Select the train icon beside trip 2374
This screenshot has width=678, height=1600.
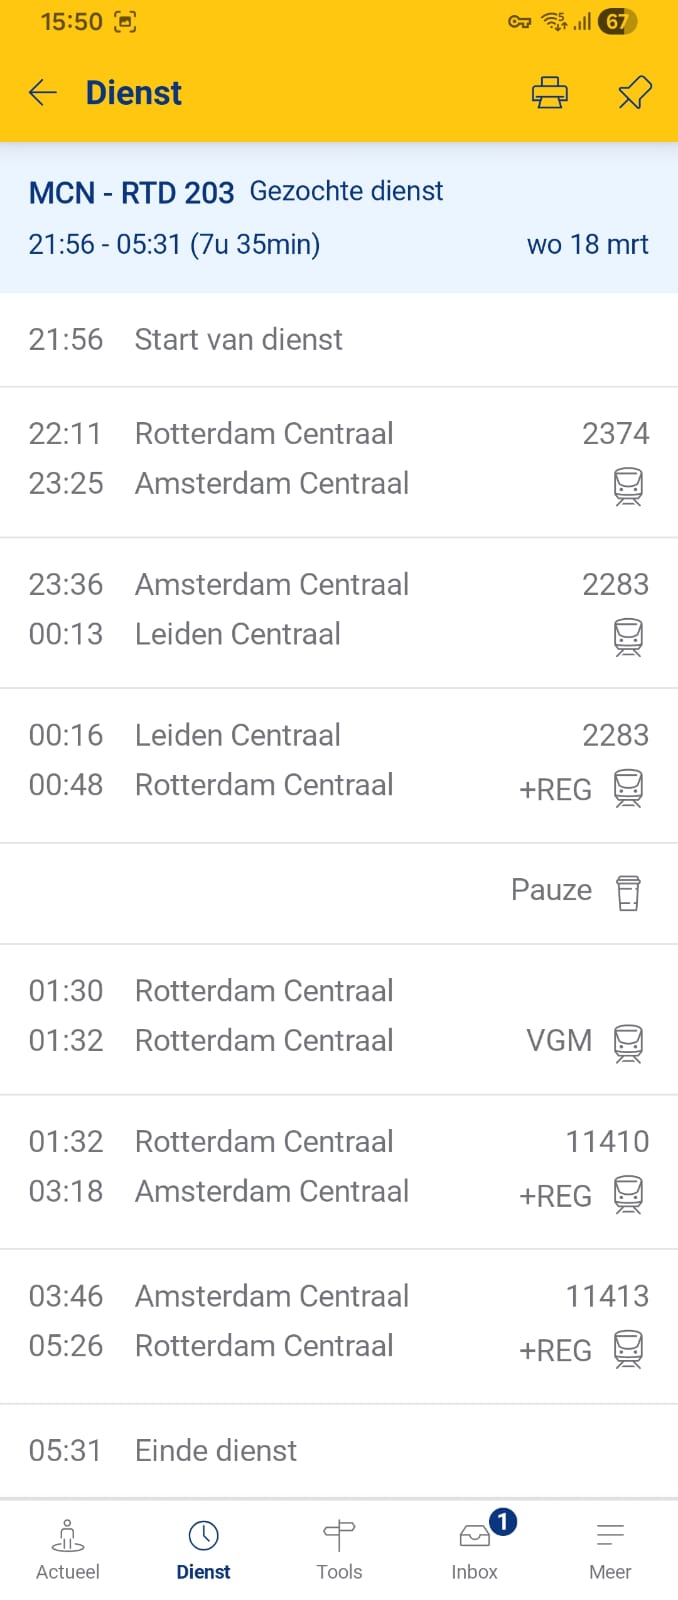point(628,487)
